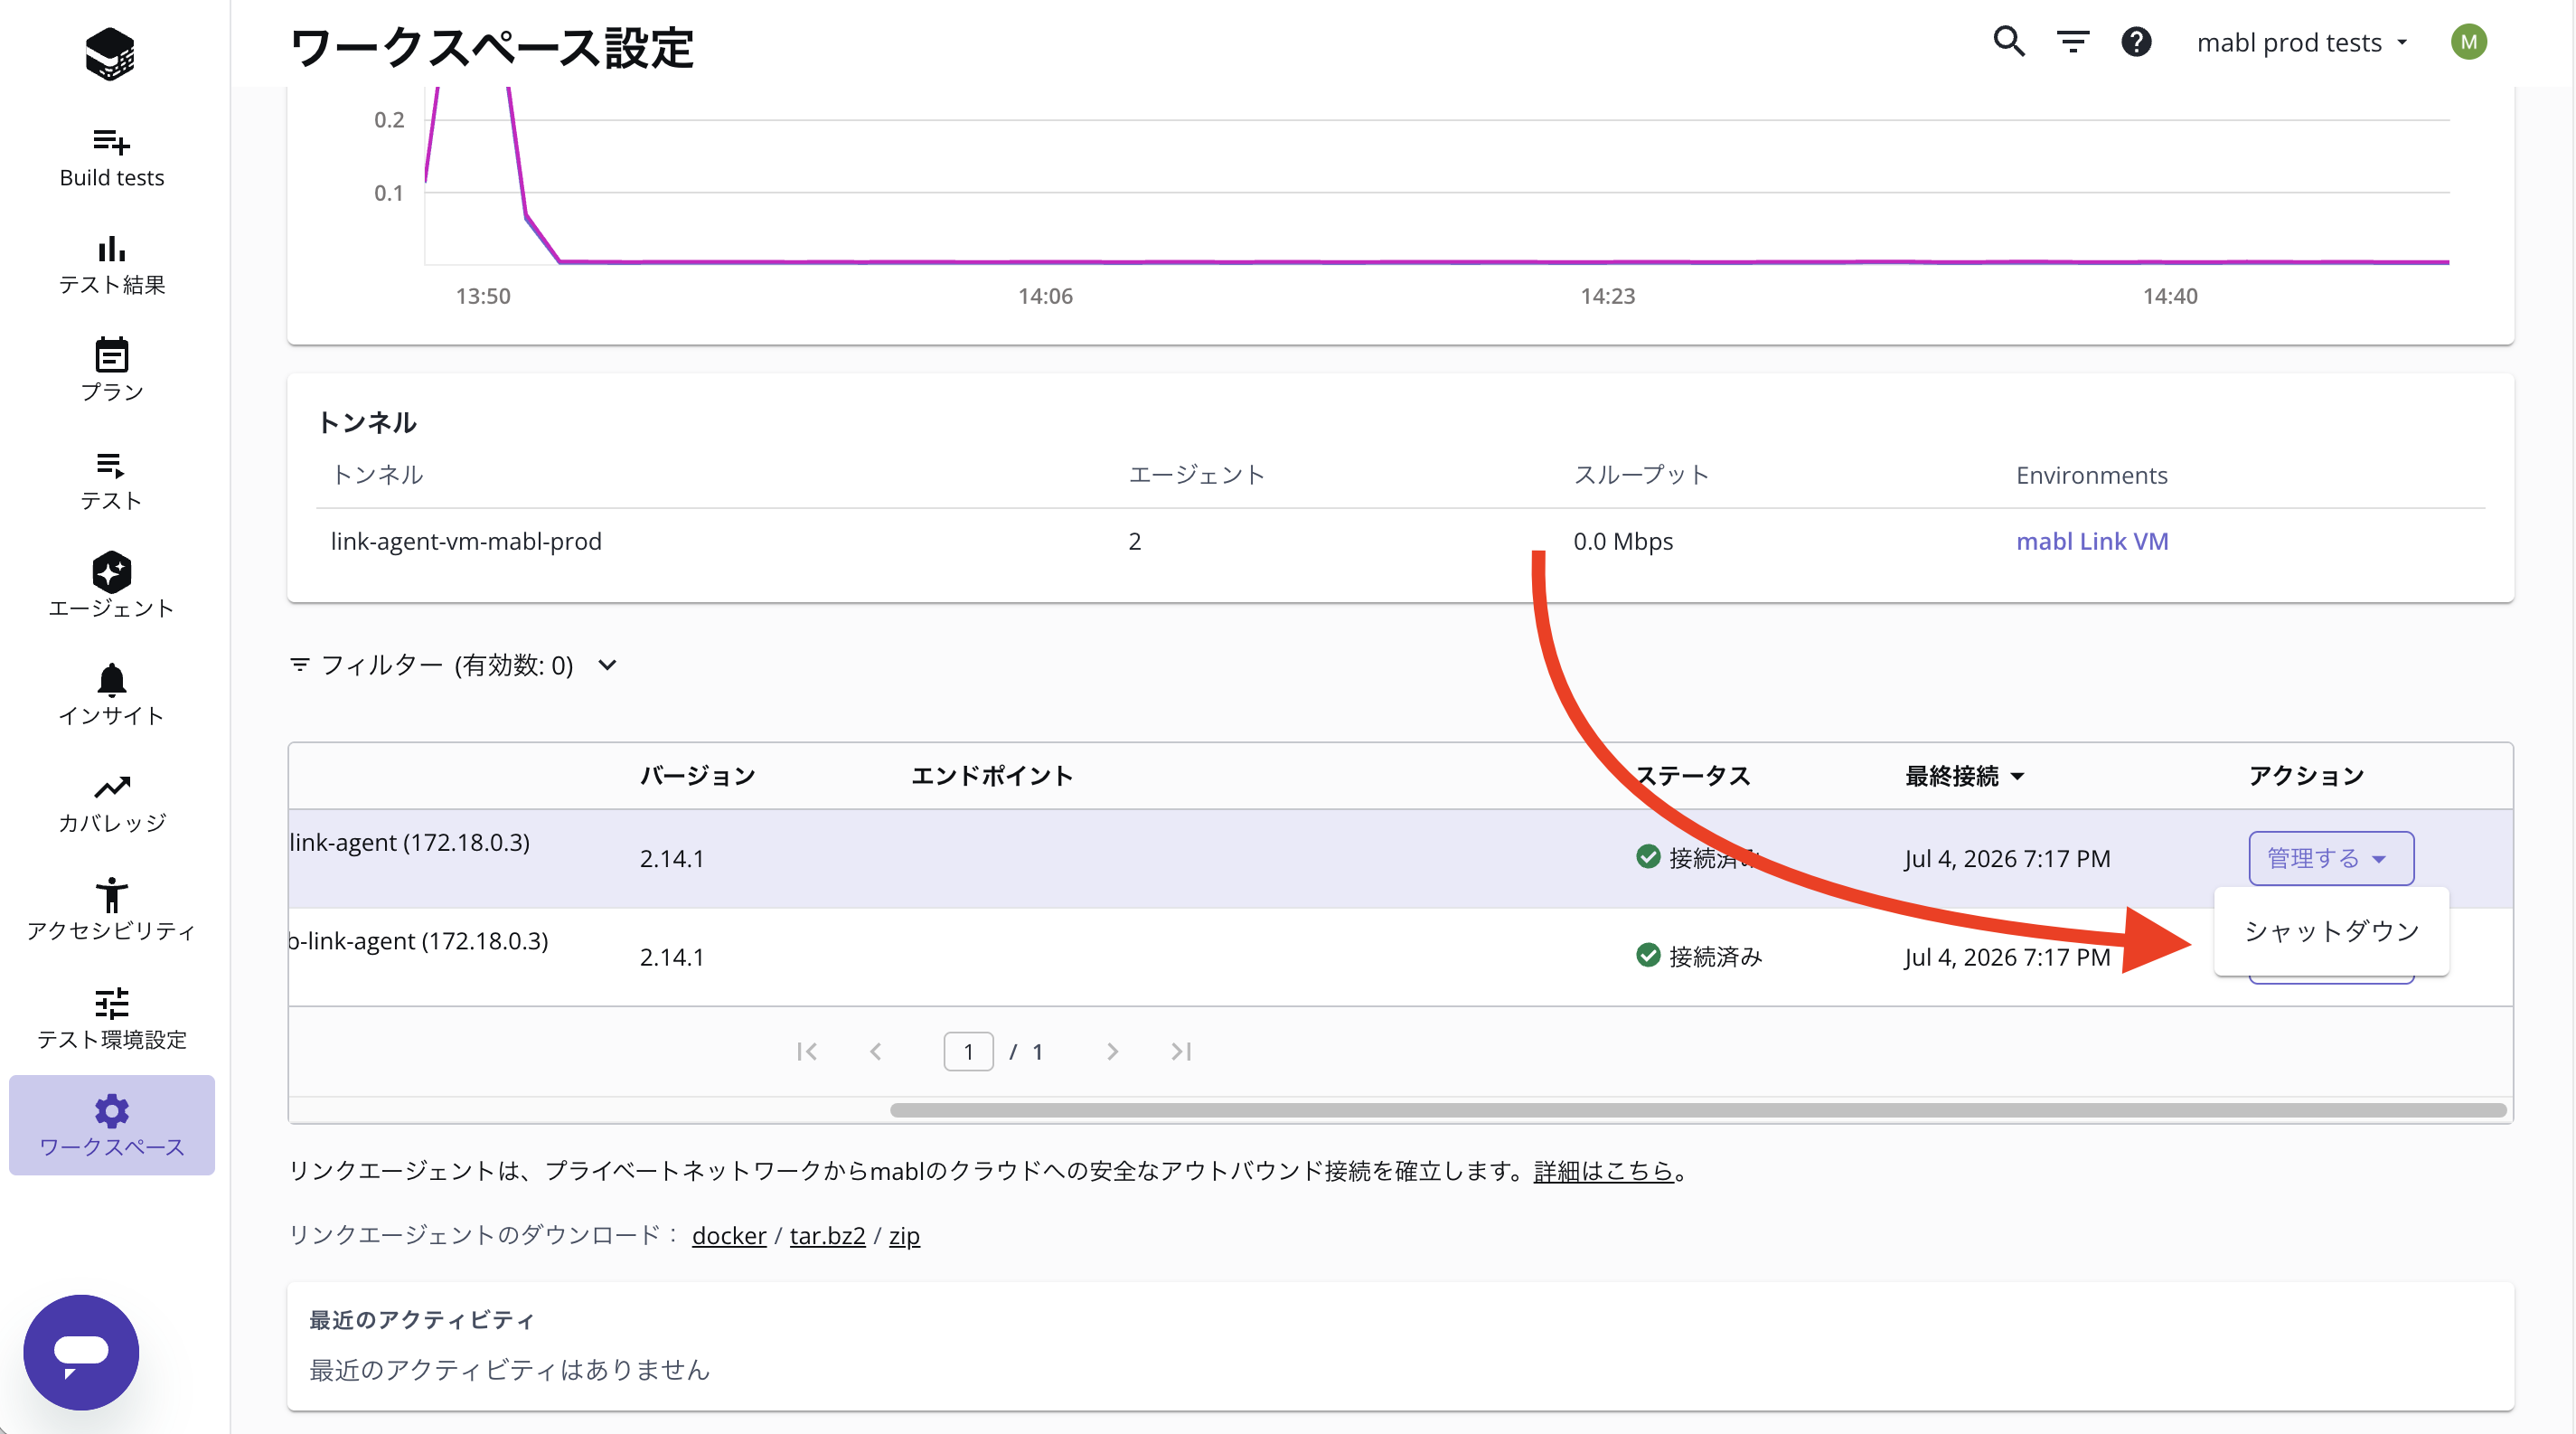Open アクセシビリティ page
This screenshot has height=1434, width=2576.
pyautogui.click(x=111, y=910)
